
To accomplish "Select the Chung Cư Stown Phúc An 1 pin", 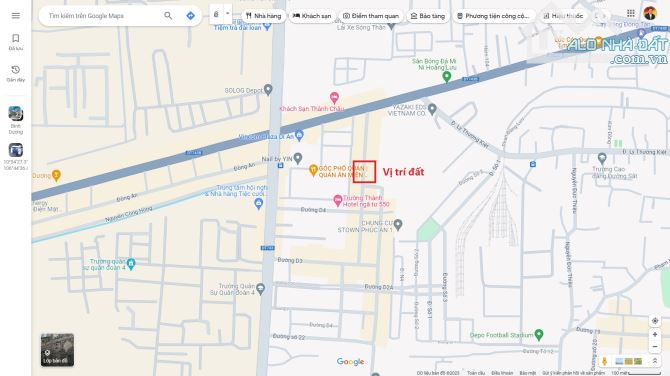I will (398, 224).
